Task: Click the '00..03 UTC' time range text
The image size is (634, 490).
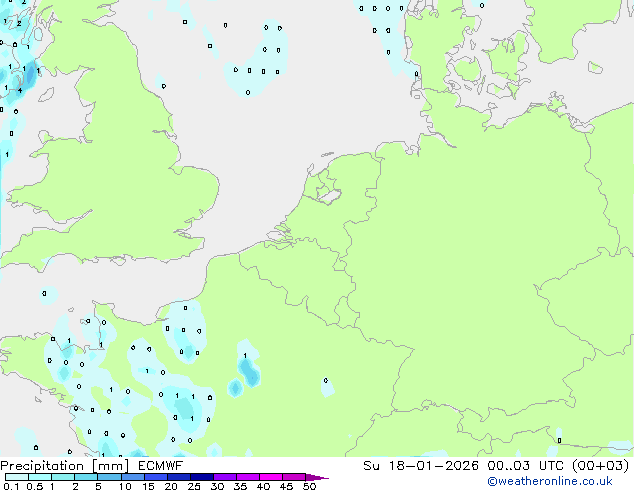Action: 525,466
